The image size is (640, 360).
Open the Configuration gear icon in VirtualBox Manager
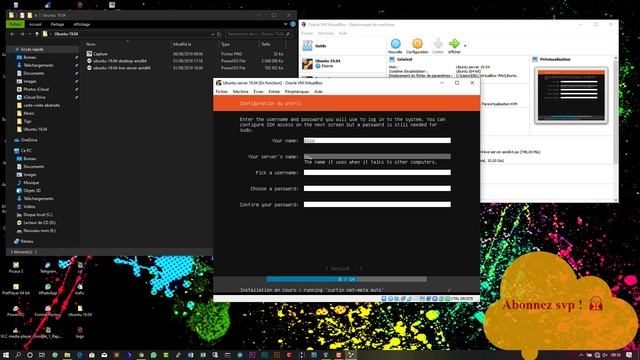(417, 46)
